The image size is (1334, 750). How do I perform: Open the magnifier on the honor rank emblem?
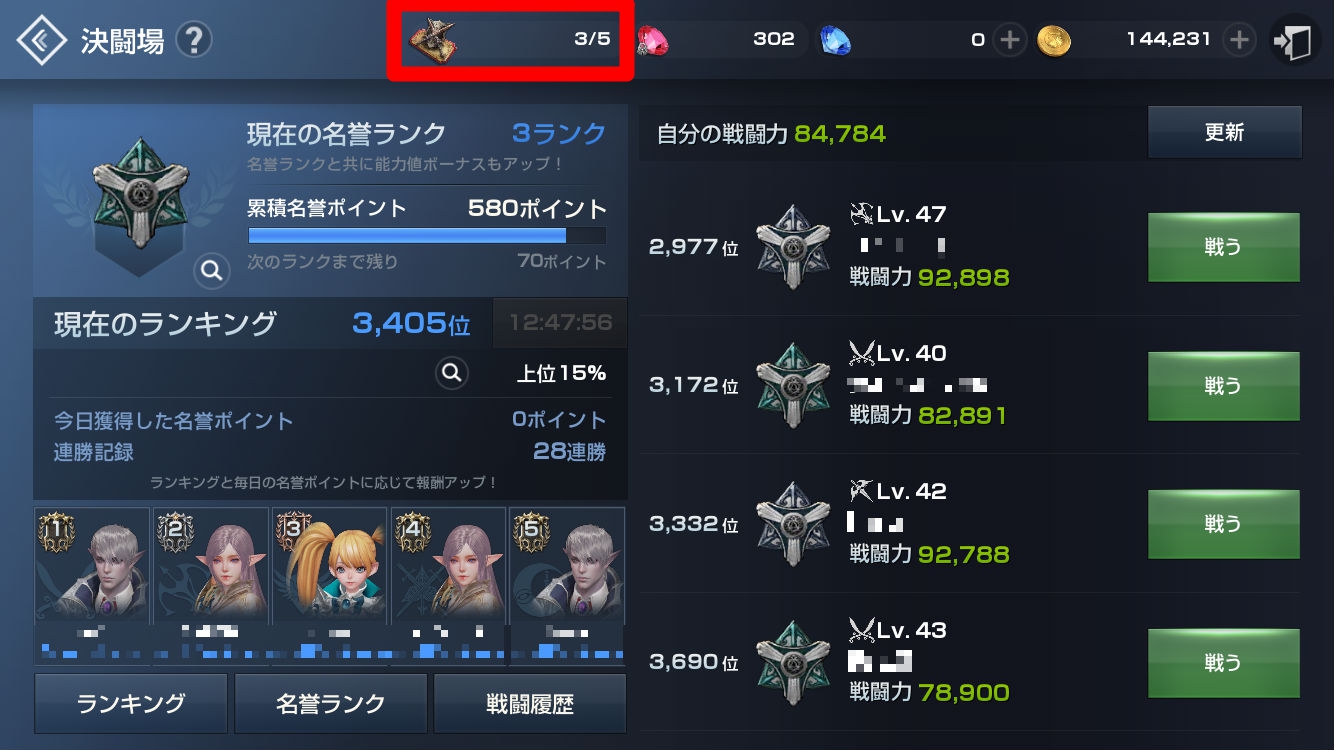click(211, 270)
